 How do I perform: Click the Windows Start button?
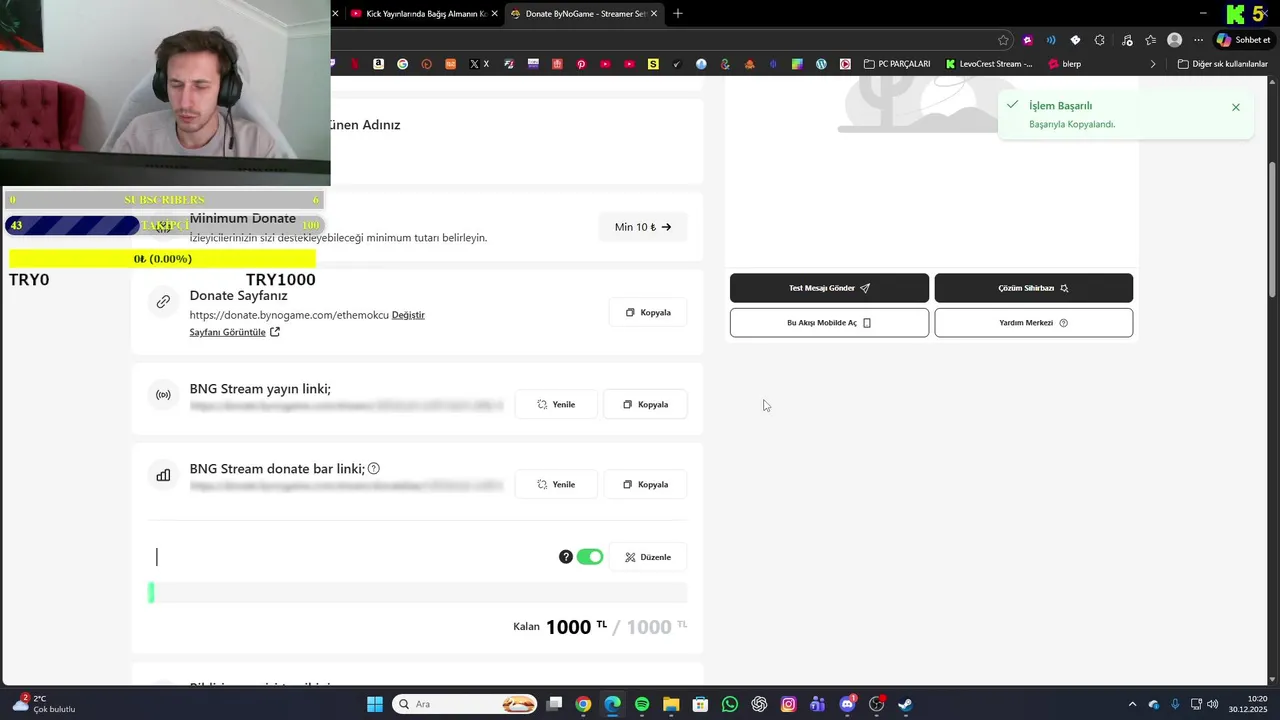(x=375, y=704)
